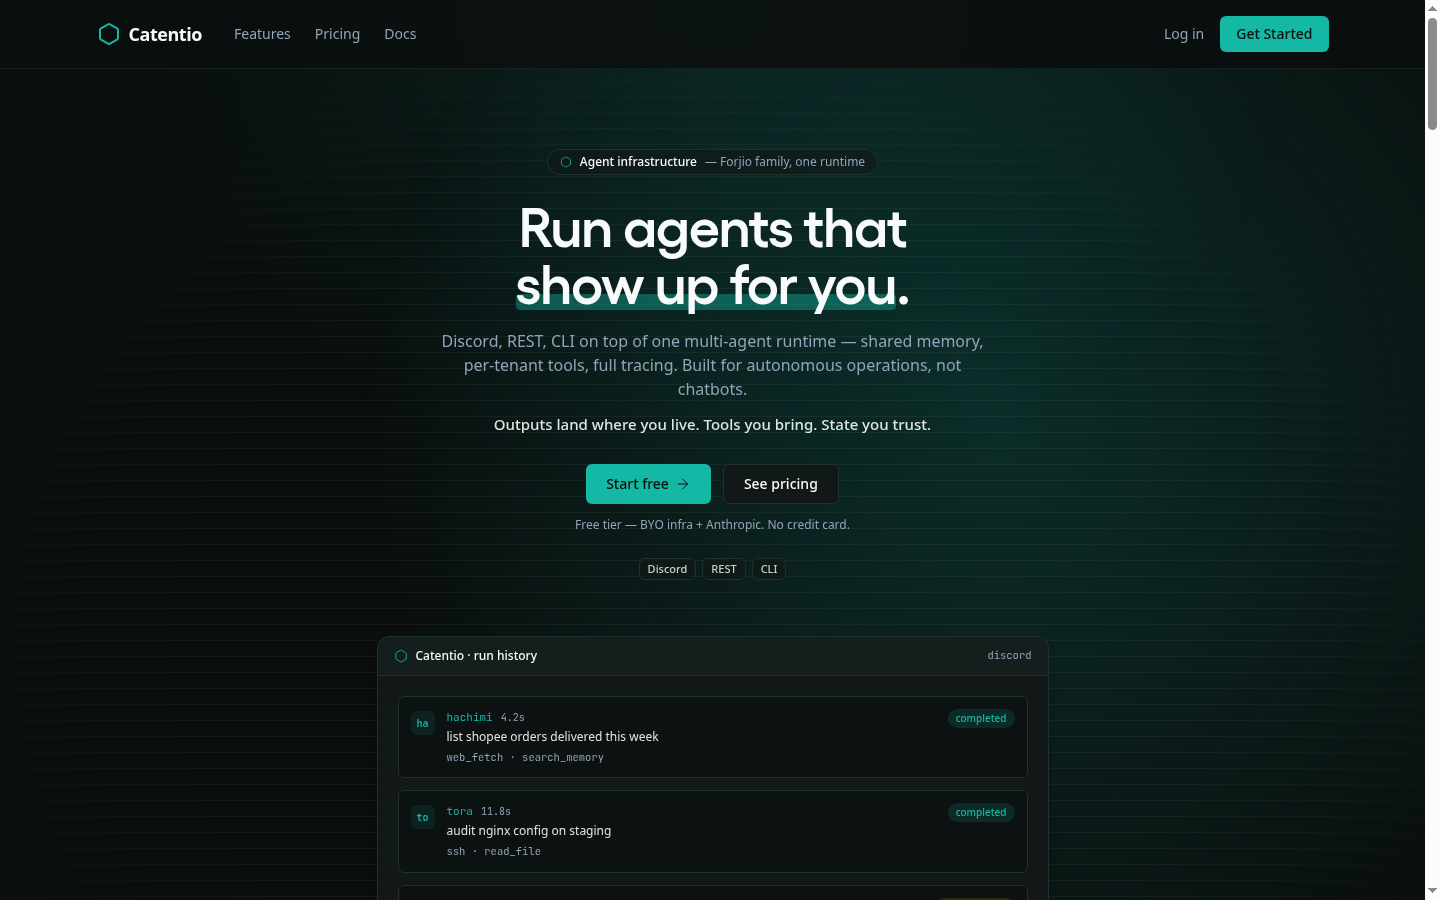Click the tora agent name
Viewport: 1440px width, 900px height.
click(x=459, y=811)
